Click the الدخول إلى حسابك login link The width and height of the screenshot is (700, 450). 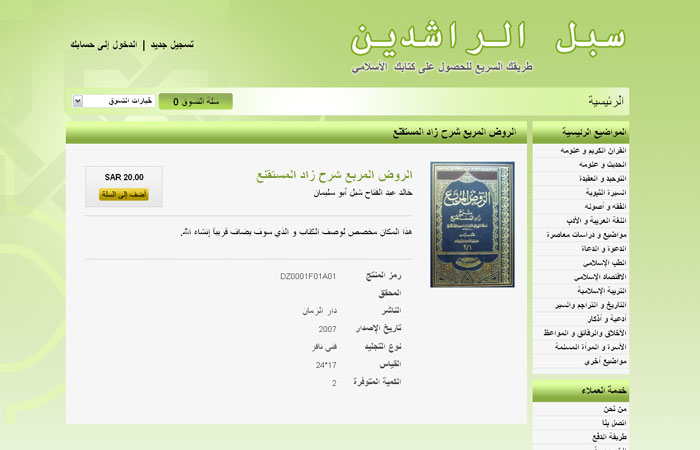point(104,45)
